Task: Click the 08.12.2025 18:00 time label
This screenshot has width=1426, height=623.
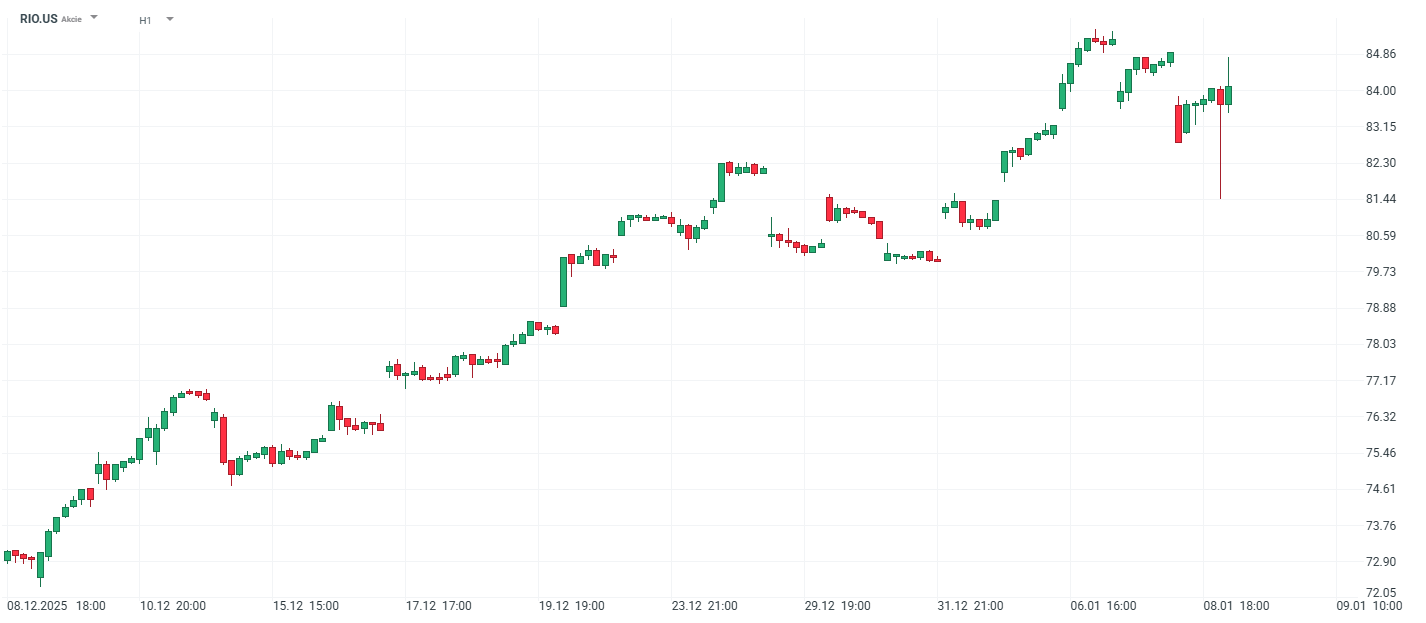Action: [56, 606]
